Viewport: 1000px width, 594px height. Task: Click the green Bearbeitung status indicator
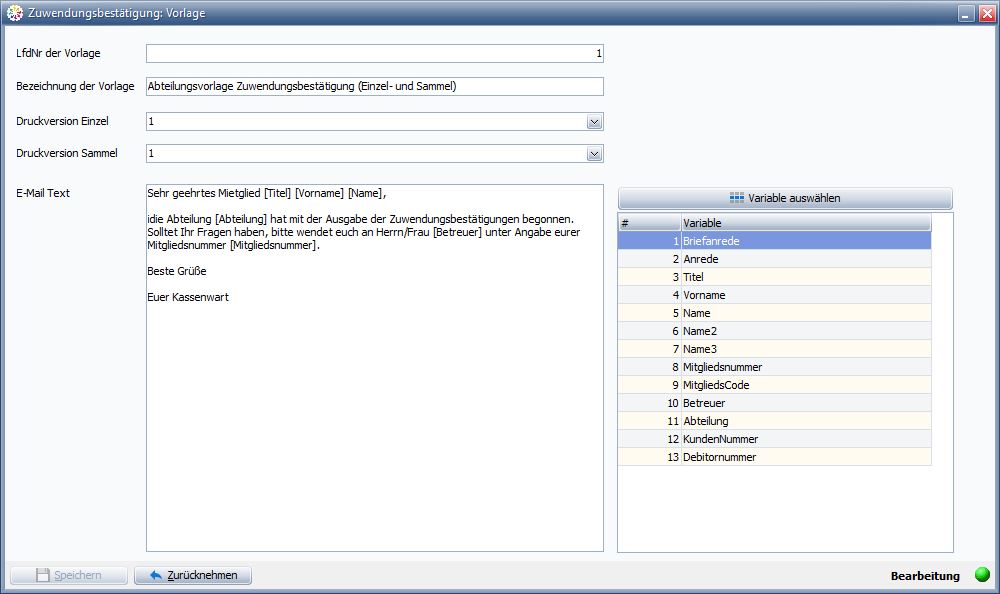click(x=983, y=575)
